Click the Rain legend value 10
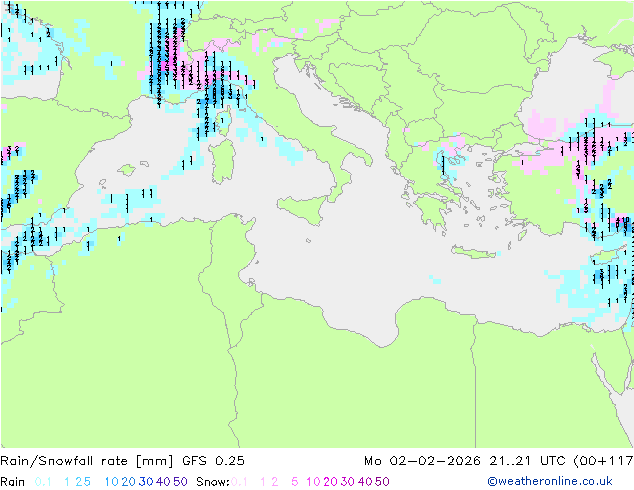 click(x=112, y=482)
